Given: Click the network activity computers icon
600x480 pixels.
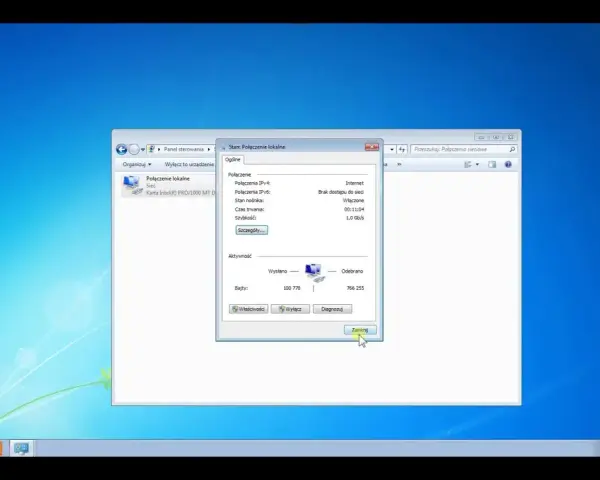Looking at the screenshot, I should [315, 273].
